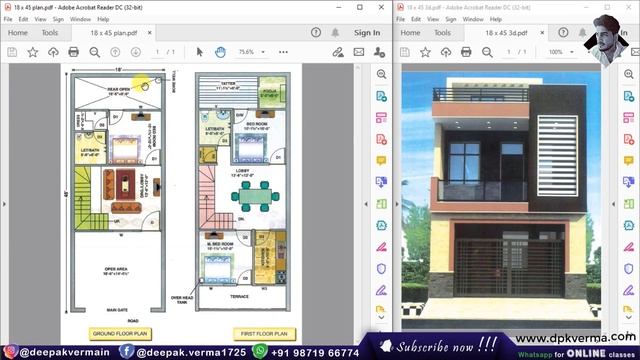Activate the Hand pan tool
640x360 pixels.
[220, 52]
